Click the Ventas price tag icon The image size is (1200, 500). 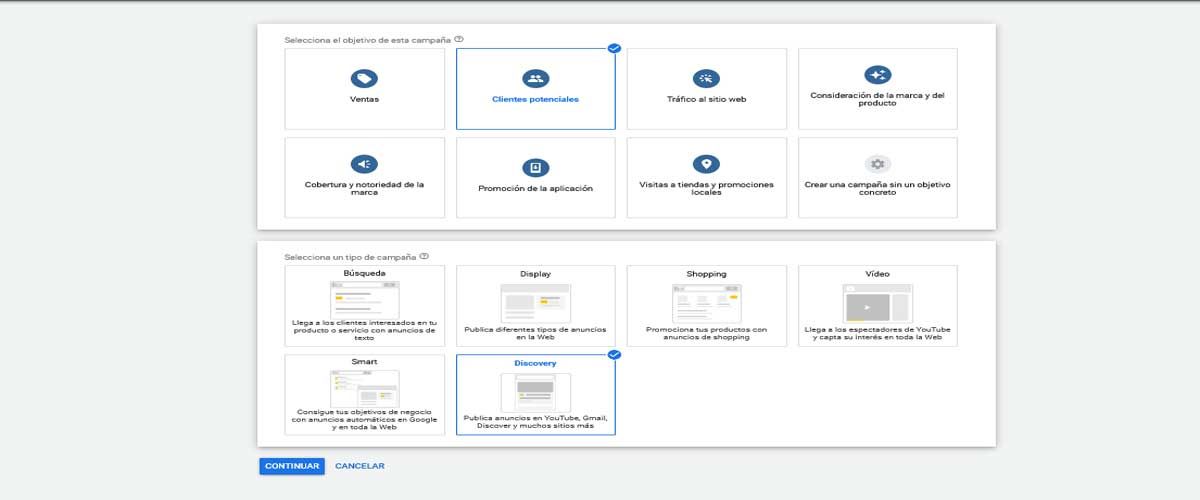point(364,78)
